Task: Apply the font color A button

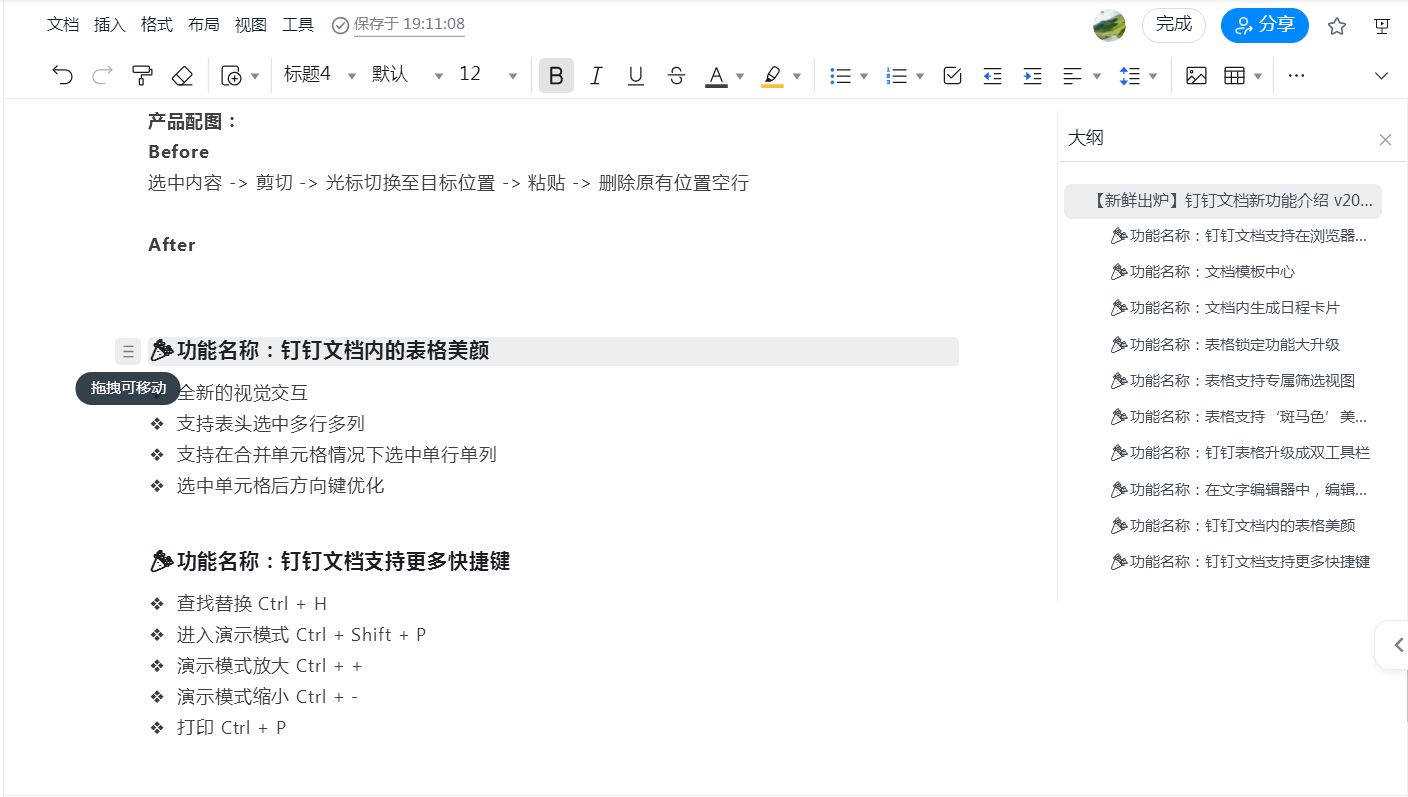Action: pos(716,76)
